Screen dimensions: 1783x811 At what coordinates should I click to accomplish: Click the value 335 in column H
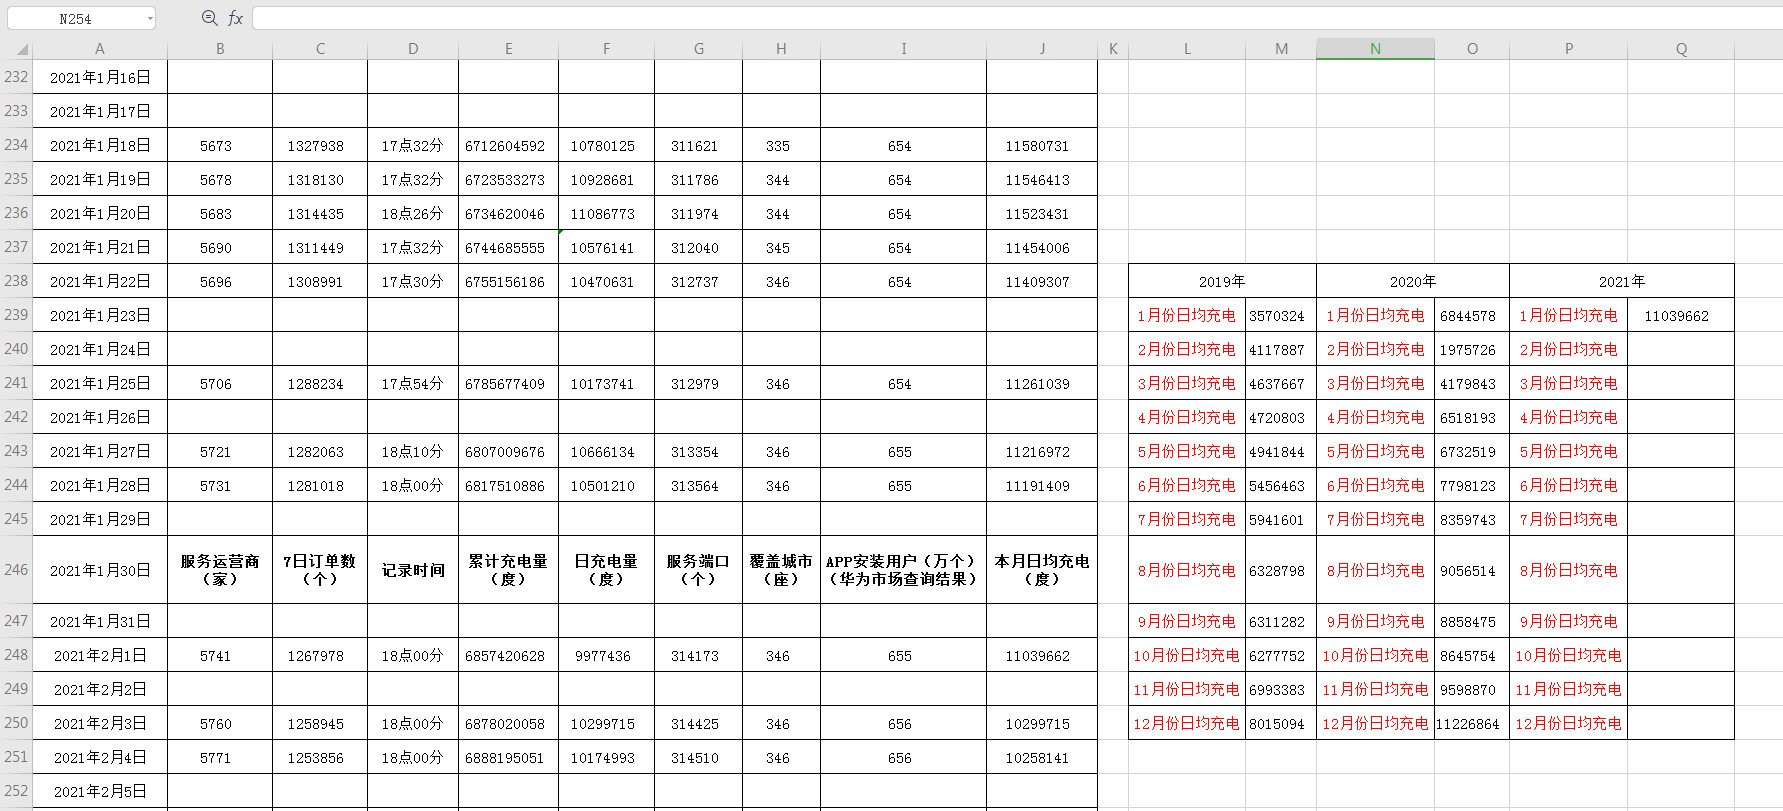coord(778,146)
